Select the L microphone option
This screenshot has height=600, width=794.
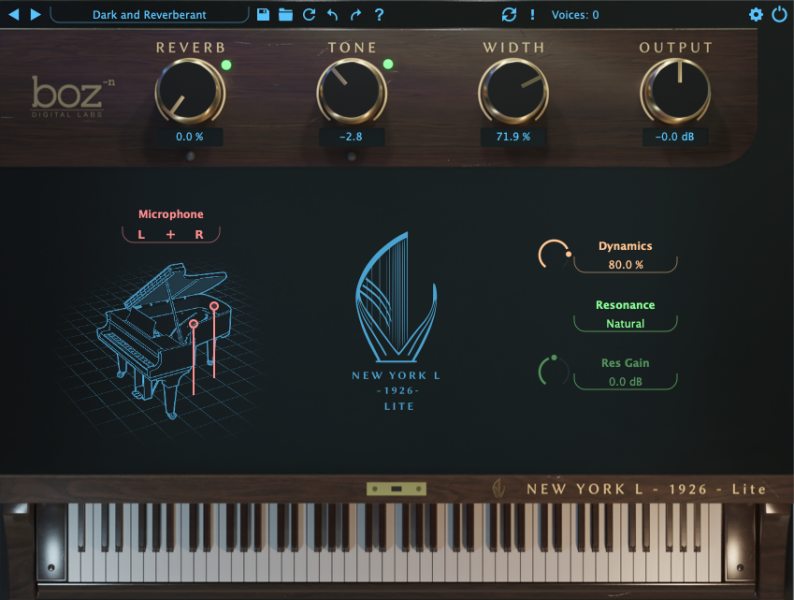(141, 234)
